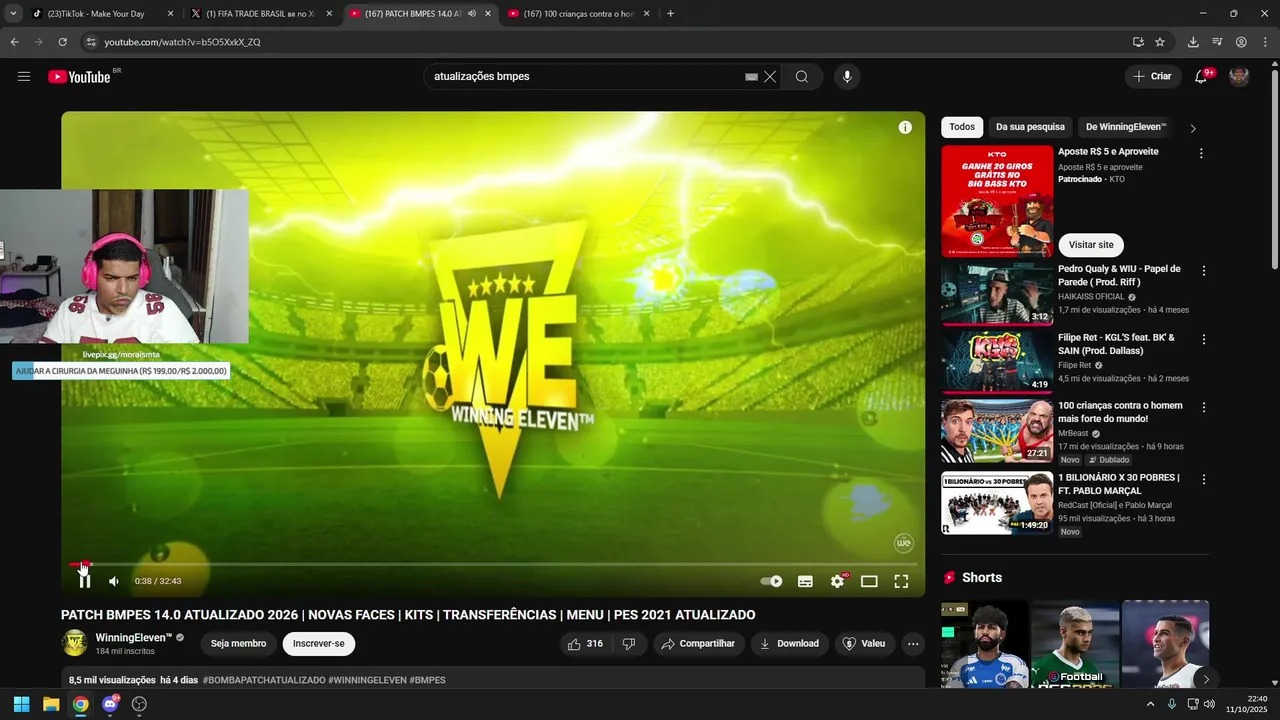The width and height of the screenshot is (1280, 720).
Task: Open Chrome three-dot menu
Action: click(1265, 42)
